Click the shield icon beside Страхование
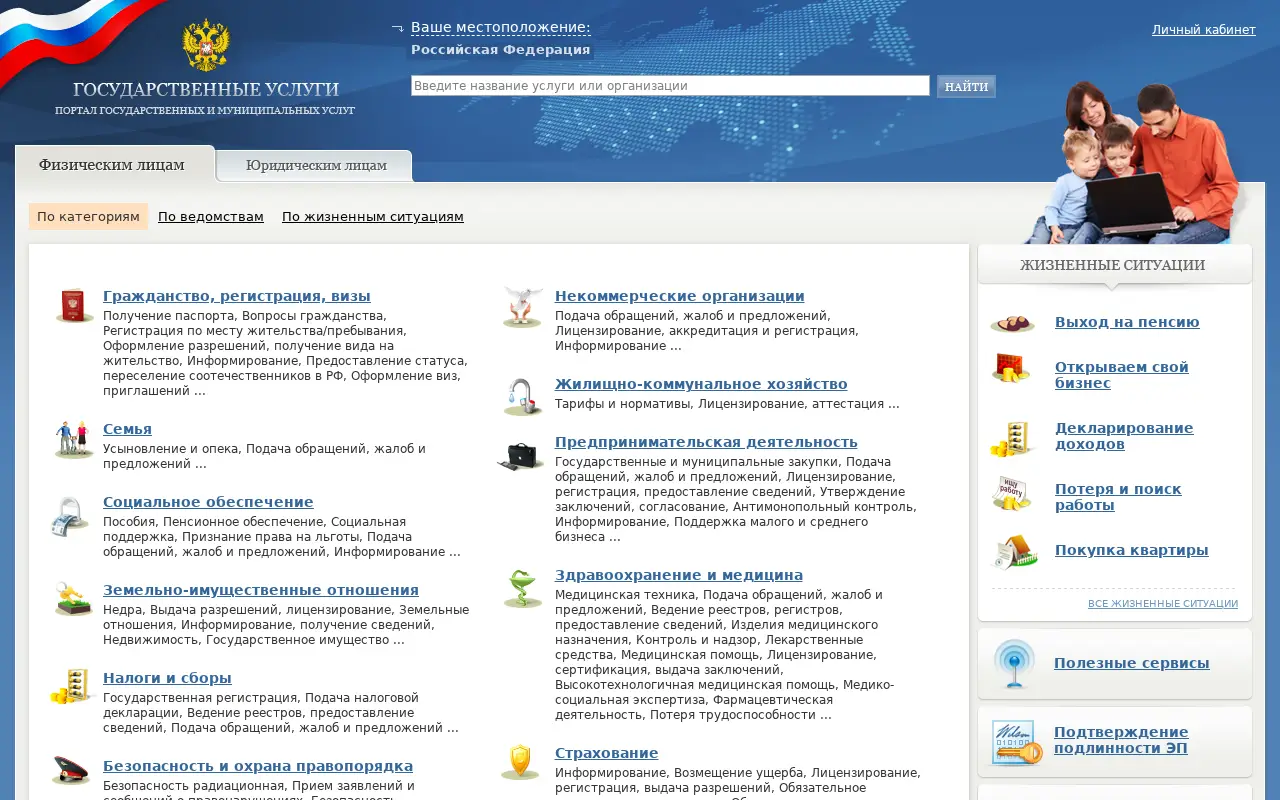The image size is (1280, 800). (521, 762)
